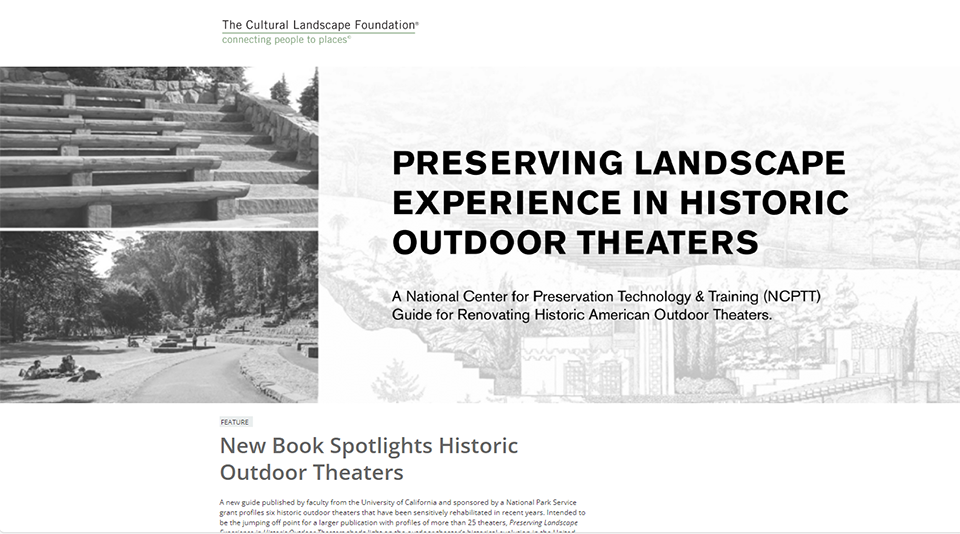Open the park path amphitheater photo

click(x=159, y=317)
